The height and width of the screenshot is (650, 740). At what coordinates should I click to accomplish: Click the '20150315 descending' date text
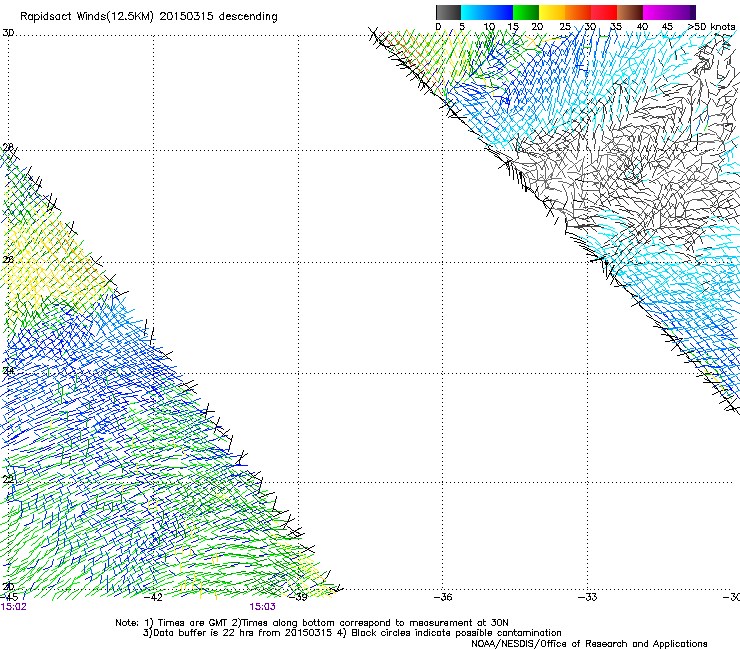[x=219, y=17]
